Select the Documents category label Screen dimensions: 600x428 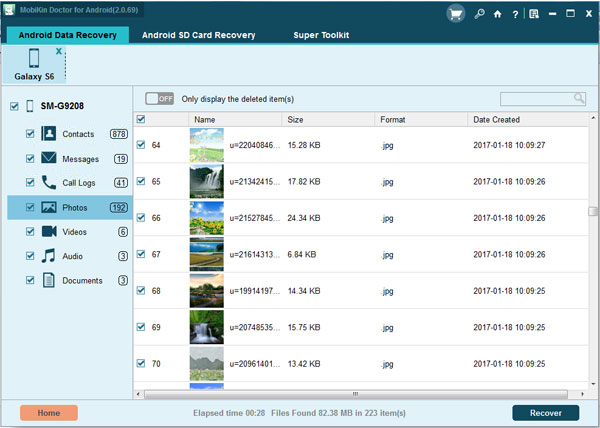[82, 281]
